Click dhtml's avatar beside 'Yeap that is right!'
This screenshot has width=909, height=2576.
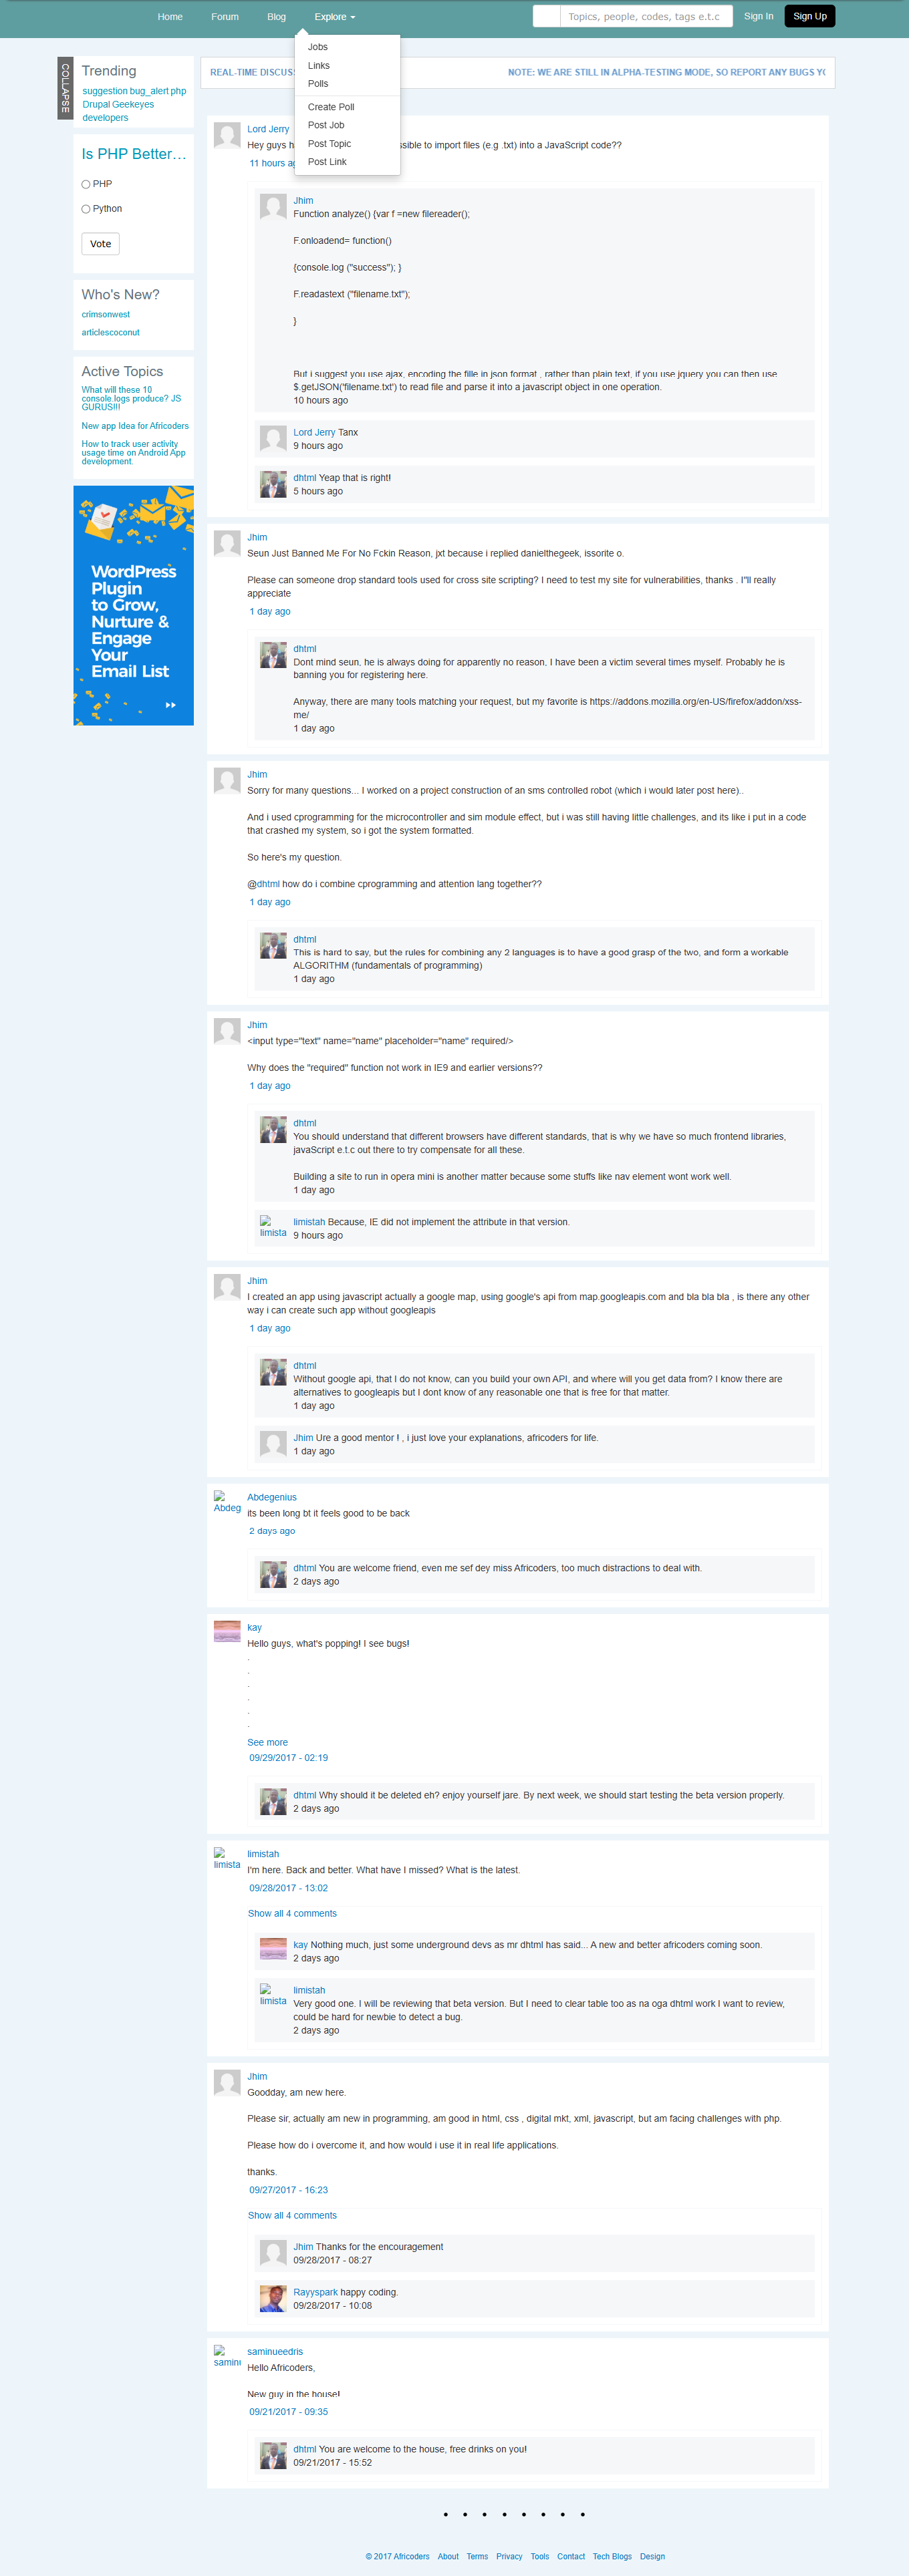[273, 484]
